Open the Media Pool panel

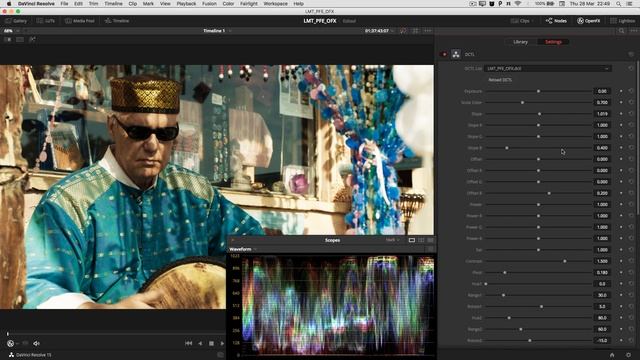pos(80,21)
